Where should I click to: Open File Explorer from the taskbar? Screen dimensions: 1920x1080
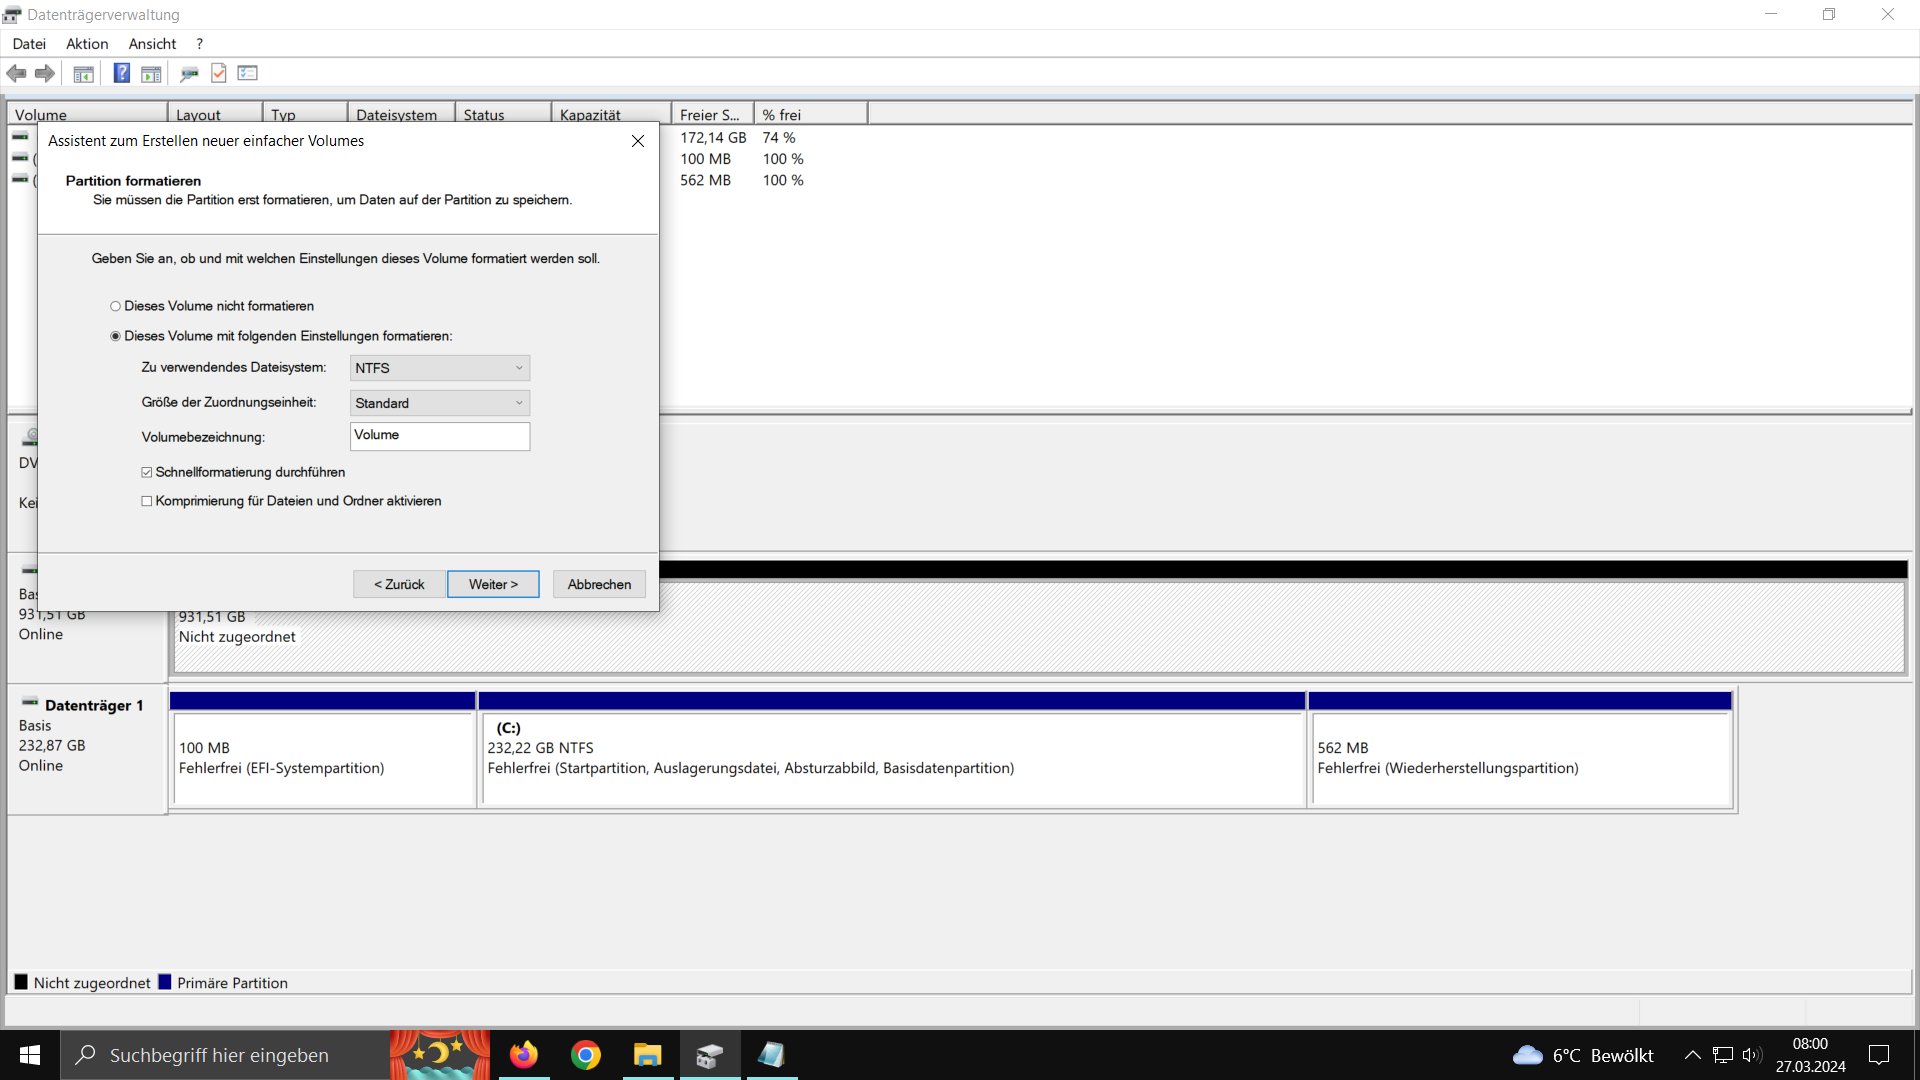[647, 1055]
